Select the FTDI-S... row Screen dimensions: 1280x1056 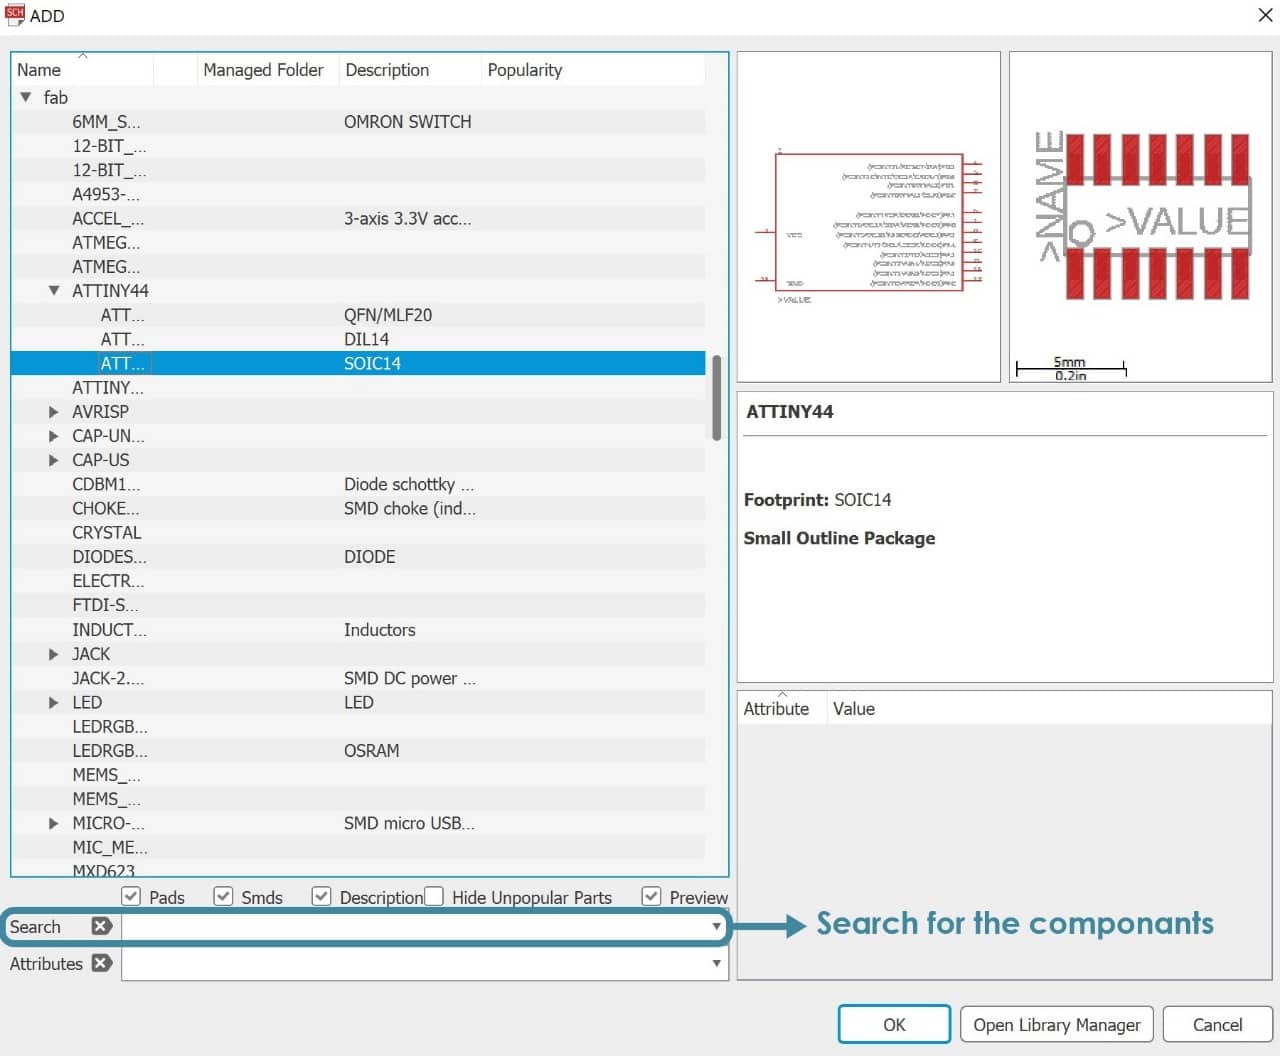358,605
